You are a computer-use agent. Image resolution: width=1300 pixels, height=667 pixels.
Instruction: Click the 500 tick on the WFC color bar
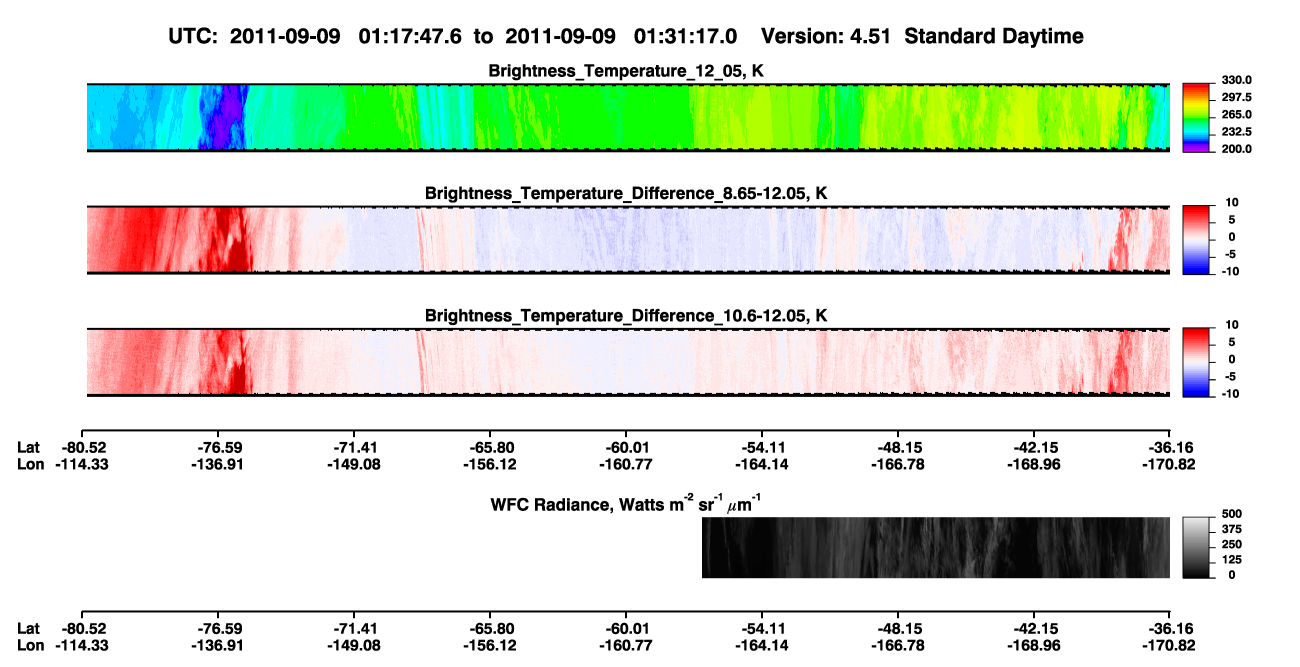(1233, 513)
